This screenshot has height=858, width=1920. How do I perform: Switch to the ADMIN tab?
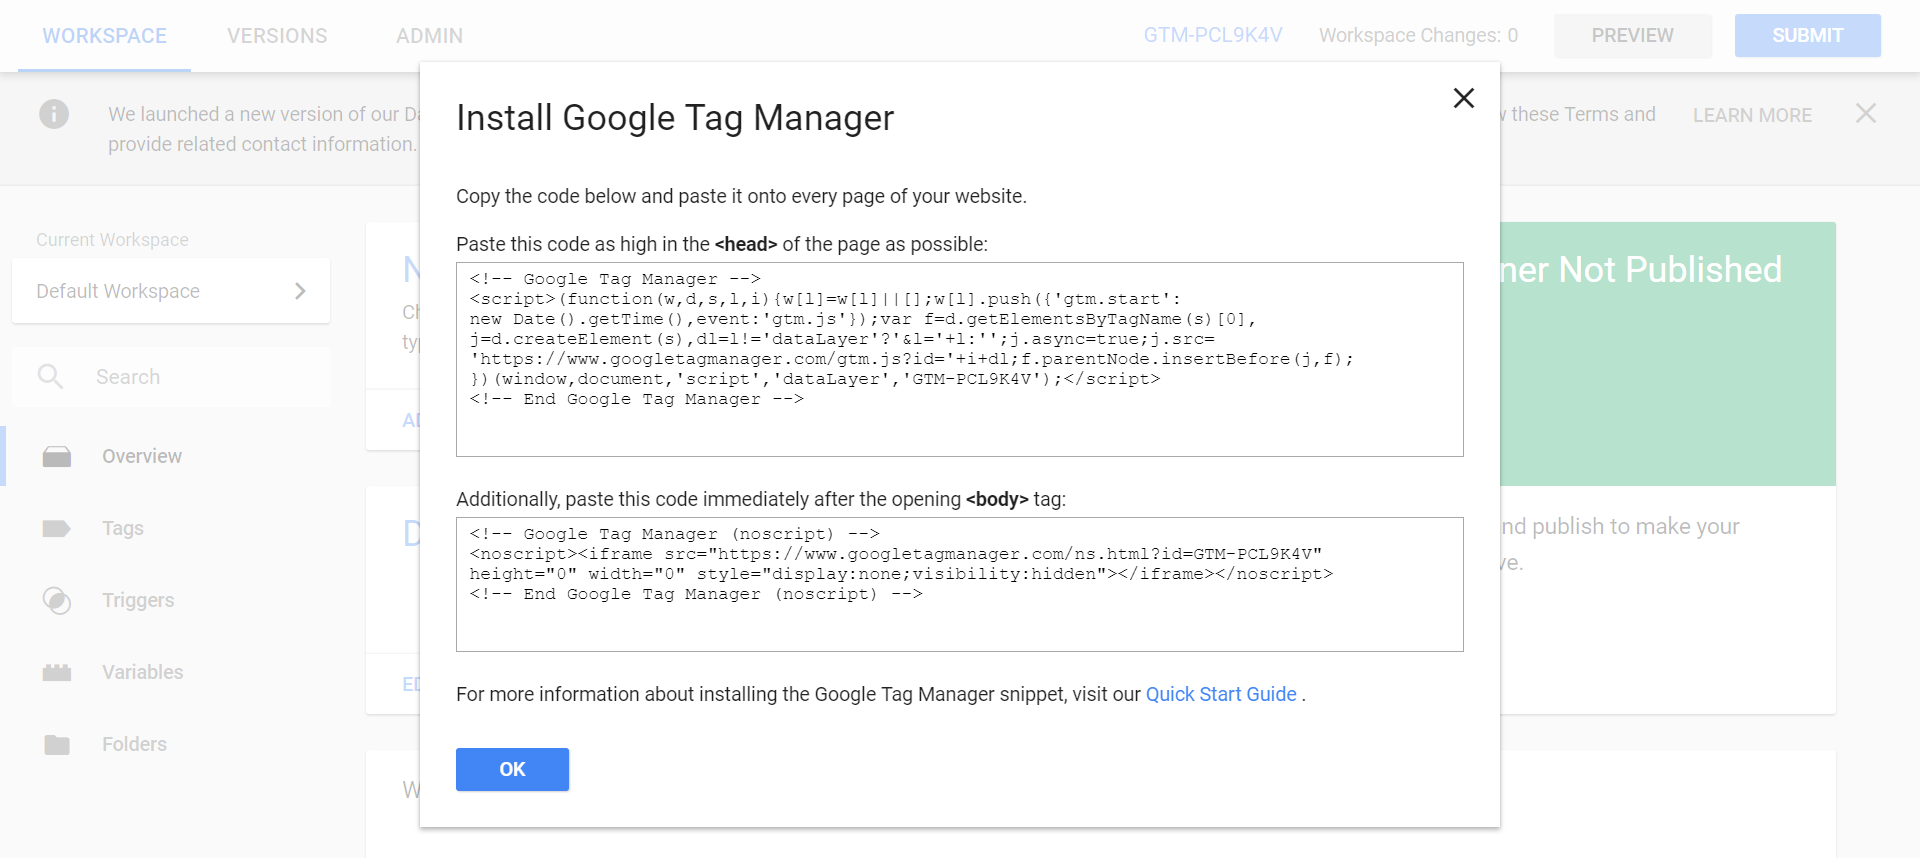(429, 36)
